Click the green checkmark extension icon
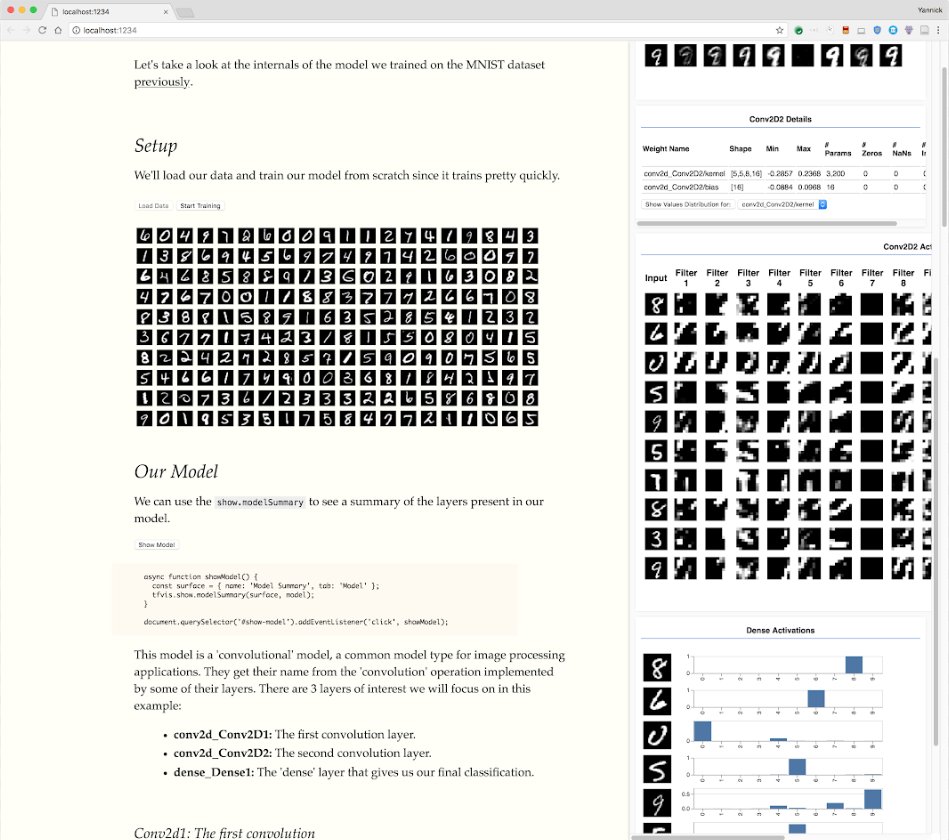 [x=798, y=30]
